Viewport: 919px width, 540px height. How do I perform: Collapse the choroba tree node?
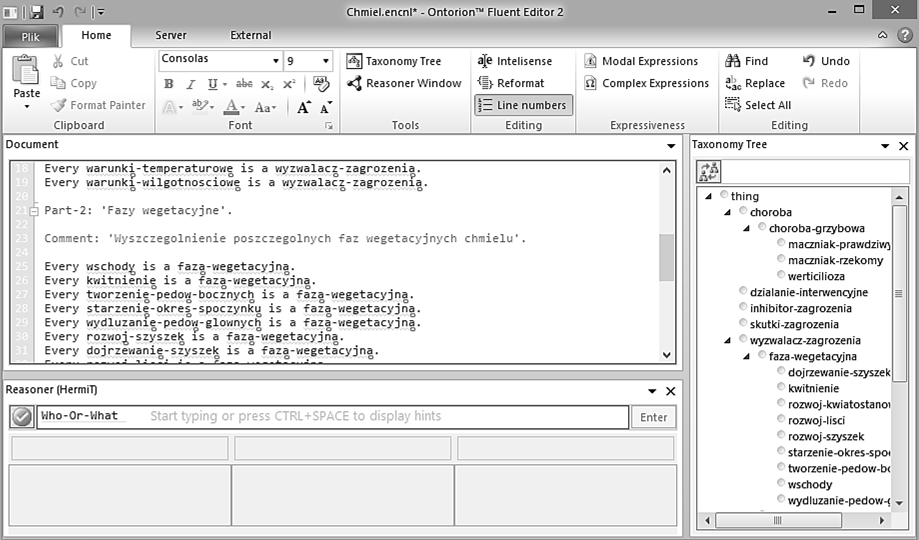pyautogui.click(x=727, y=212)
